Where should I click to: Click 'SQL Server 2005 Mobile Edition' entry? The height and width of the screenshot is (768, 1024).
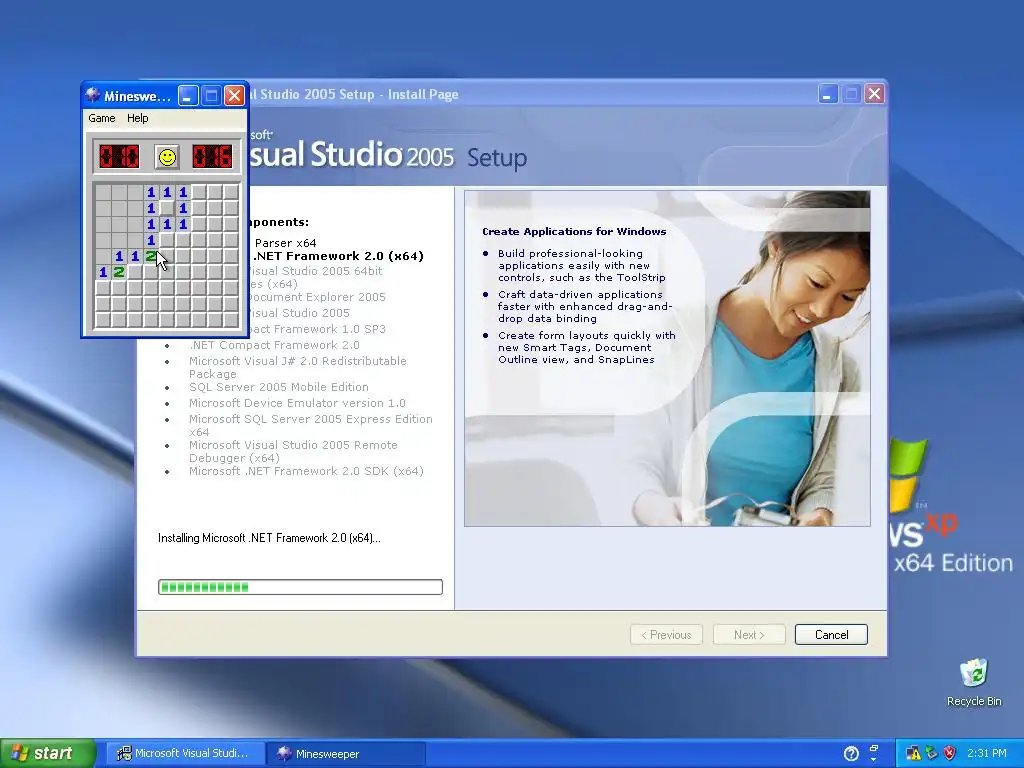pyautogui.click(x=279, y=387)
